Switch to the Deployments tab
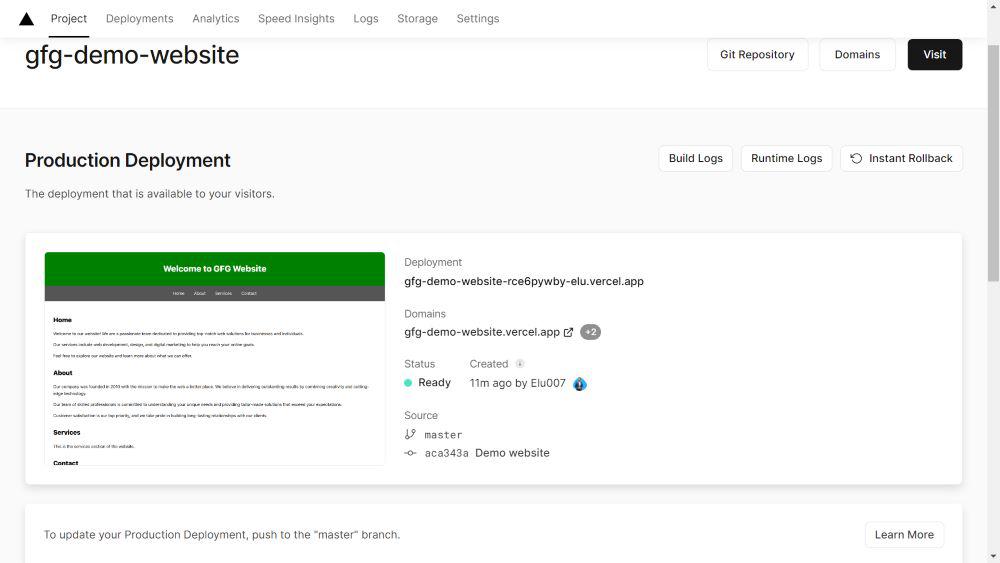This screenshot has height=563, width=1000. coord(139,19)
